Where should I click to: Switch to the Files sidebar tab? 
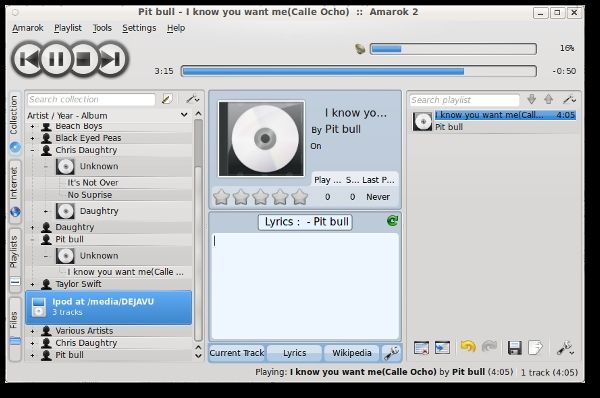tap(15, 329)
